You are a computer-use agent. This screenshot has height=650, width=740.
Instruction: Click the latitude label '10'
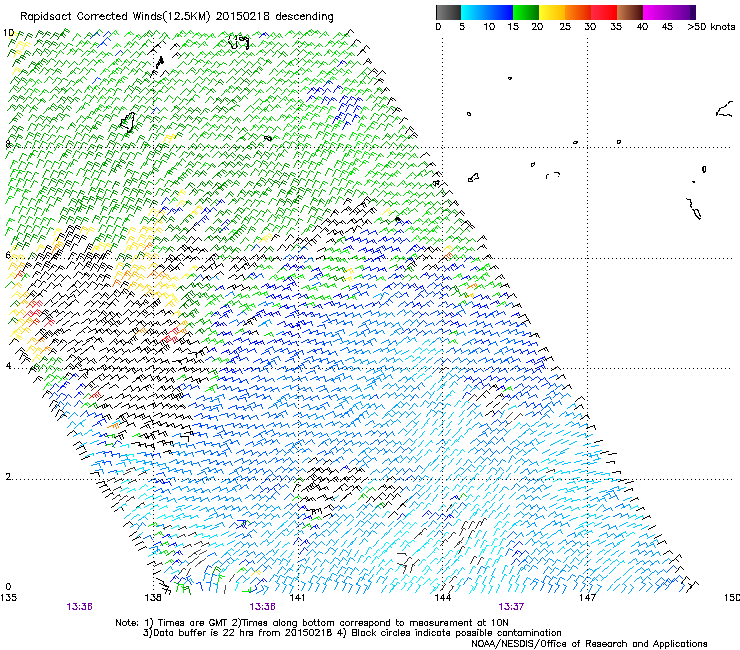[8, 33]
